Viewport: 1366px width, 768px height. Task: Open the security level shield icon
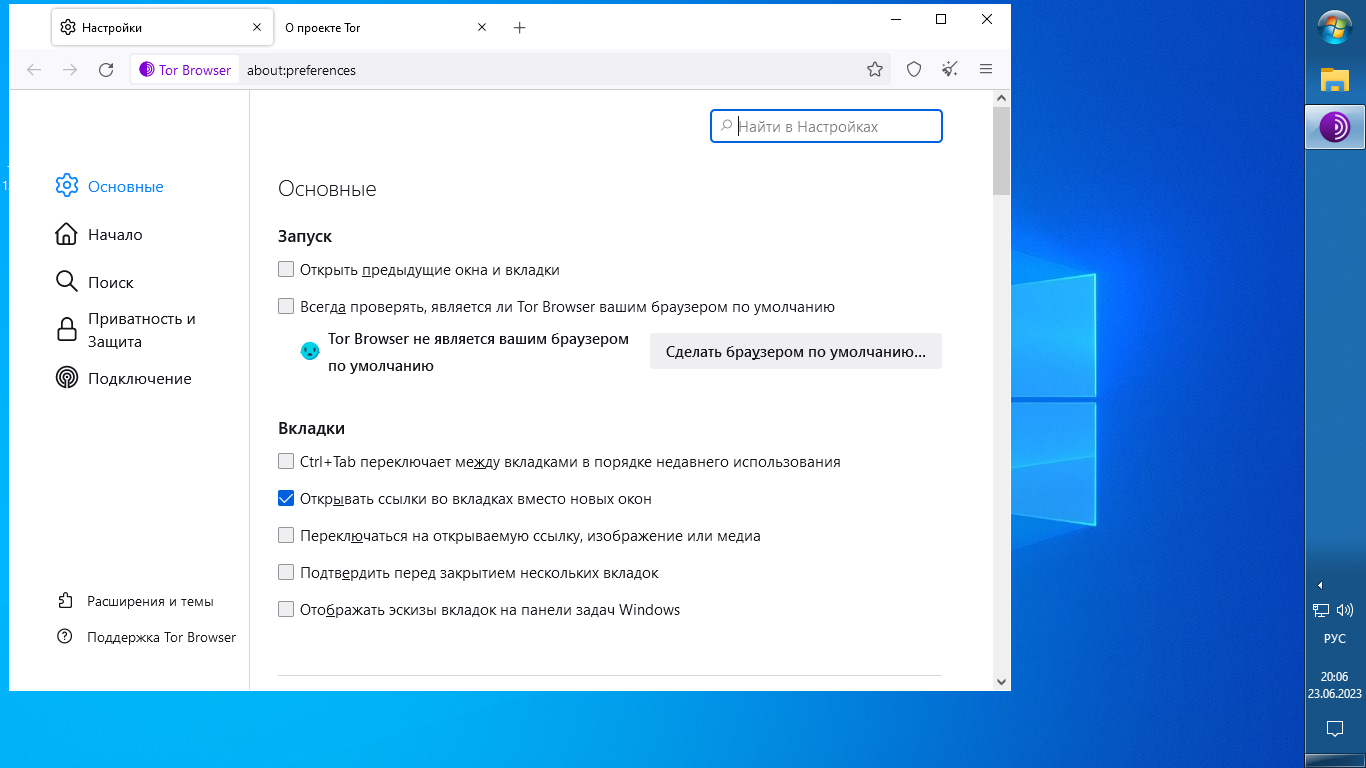tap(914, 70)
